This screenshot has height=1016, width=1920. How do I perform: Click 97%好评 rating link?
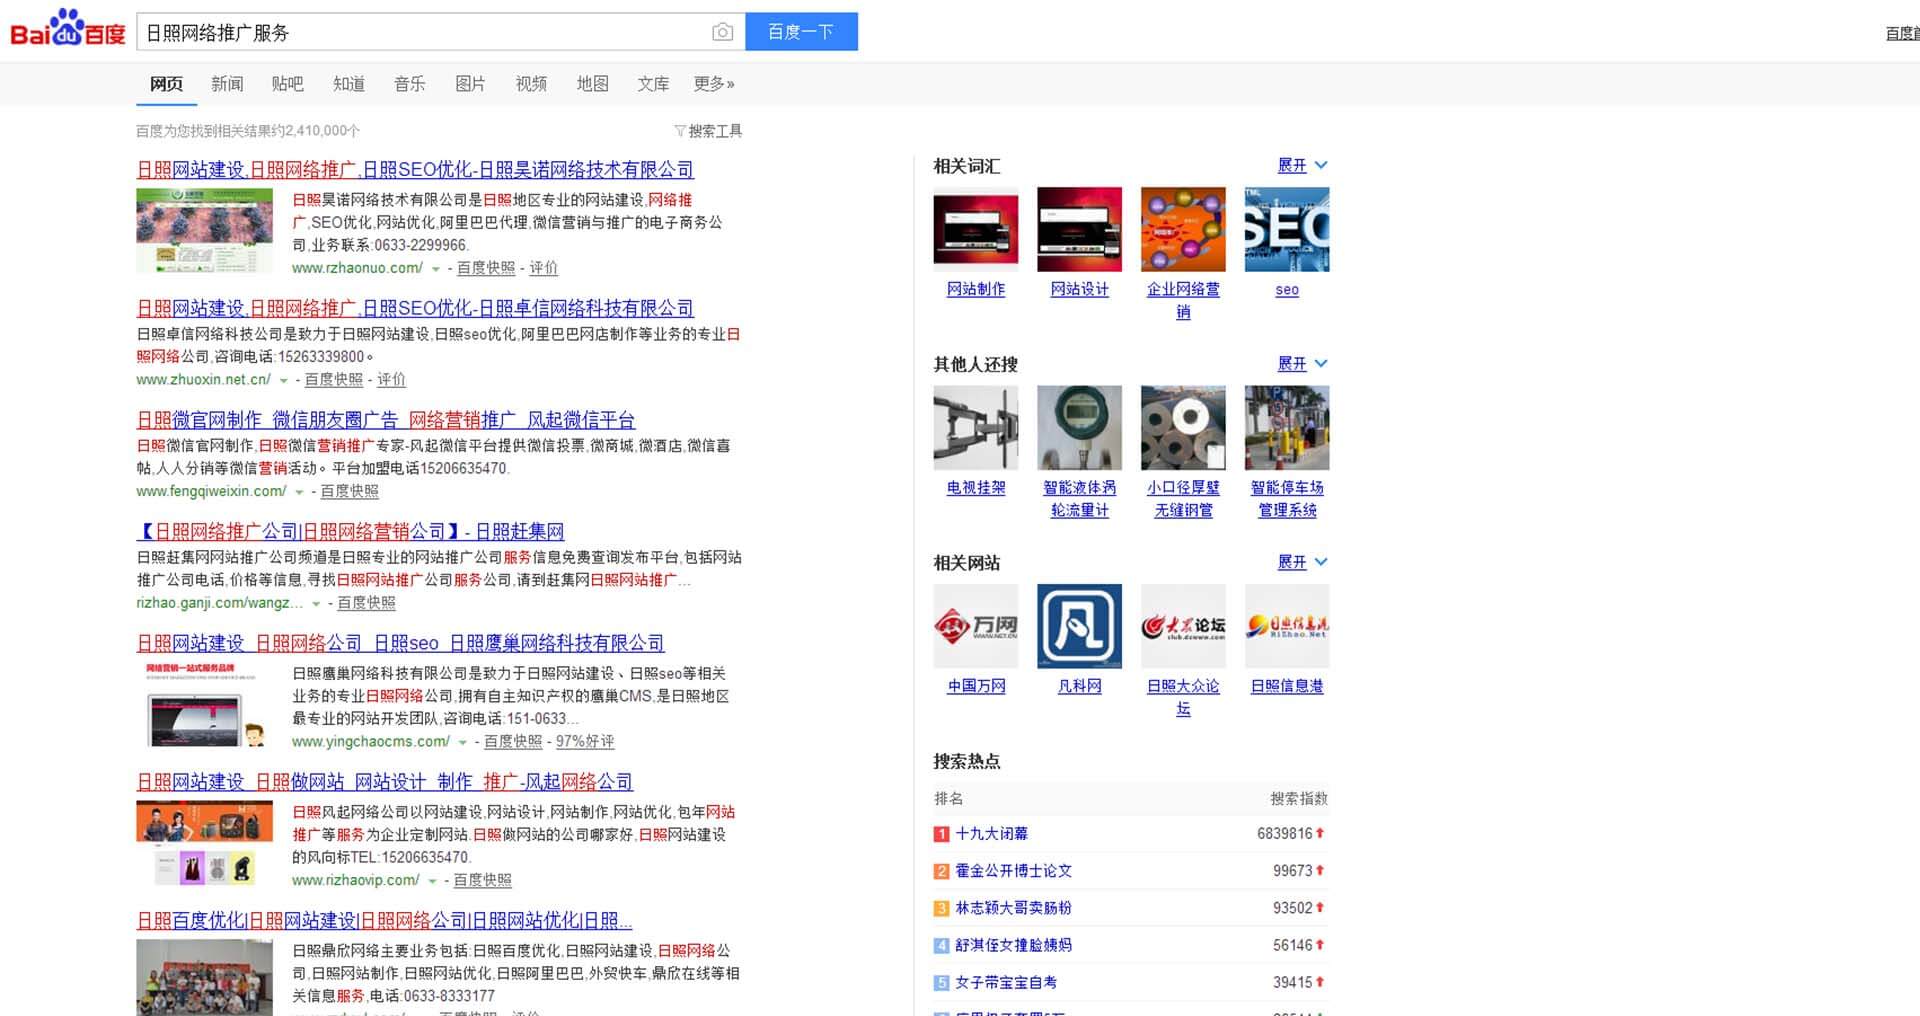click(x=585, y=742)
